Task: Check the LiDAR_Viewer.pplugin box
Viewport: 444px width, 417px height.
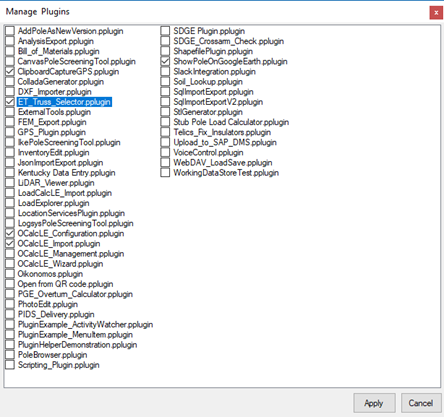Action: point(10,183)
